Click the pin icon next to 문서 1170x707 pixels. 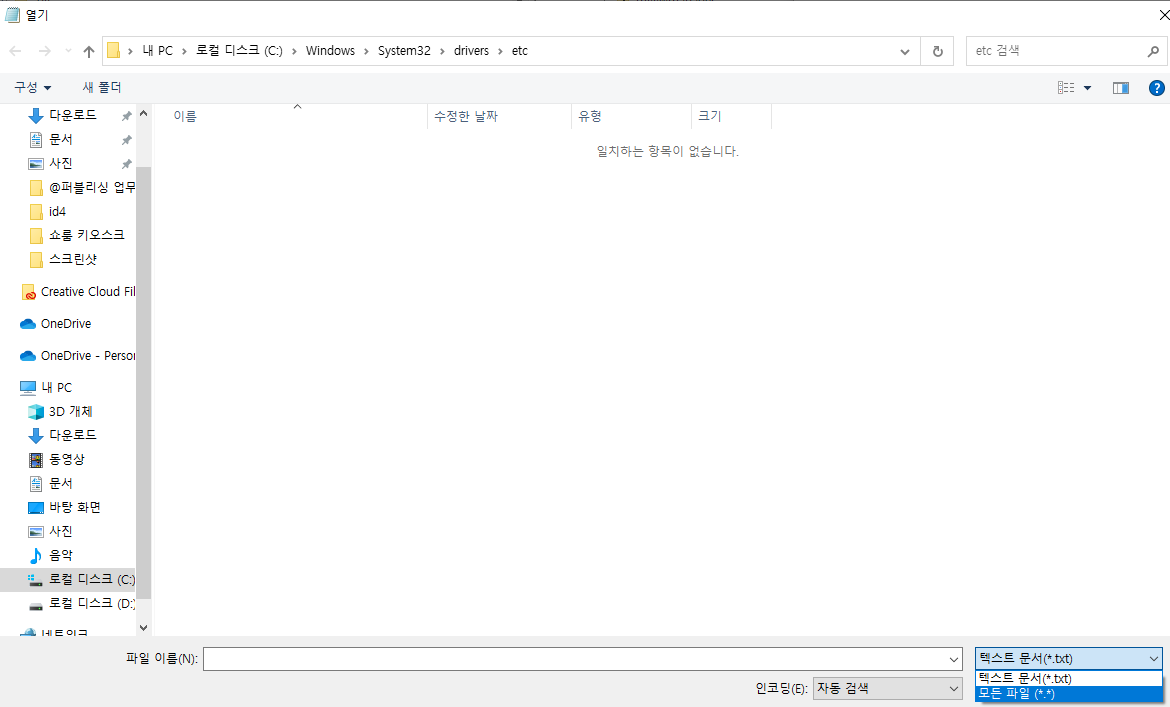[127, 140]
